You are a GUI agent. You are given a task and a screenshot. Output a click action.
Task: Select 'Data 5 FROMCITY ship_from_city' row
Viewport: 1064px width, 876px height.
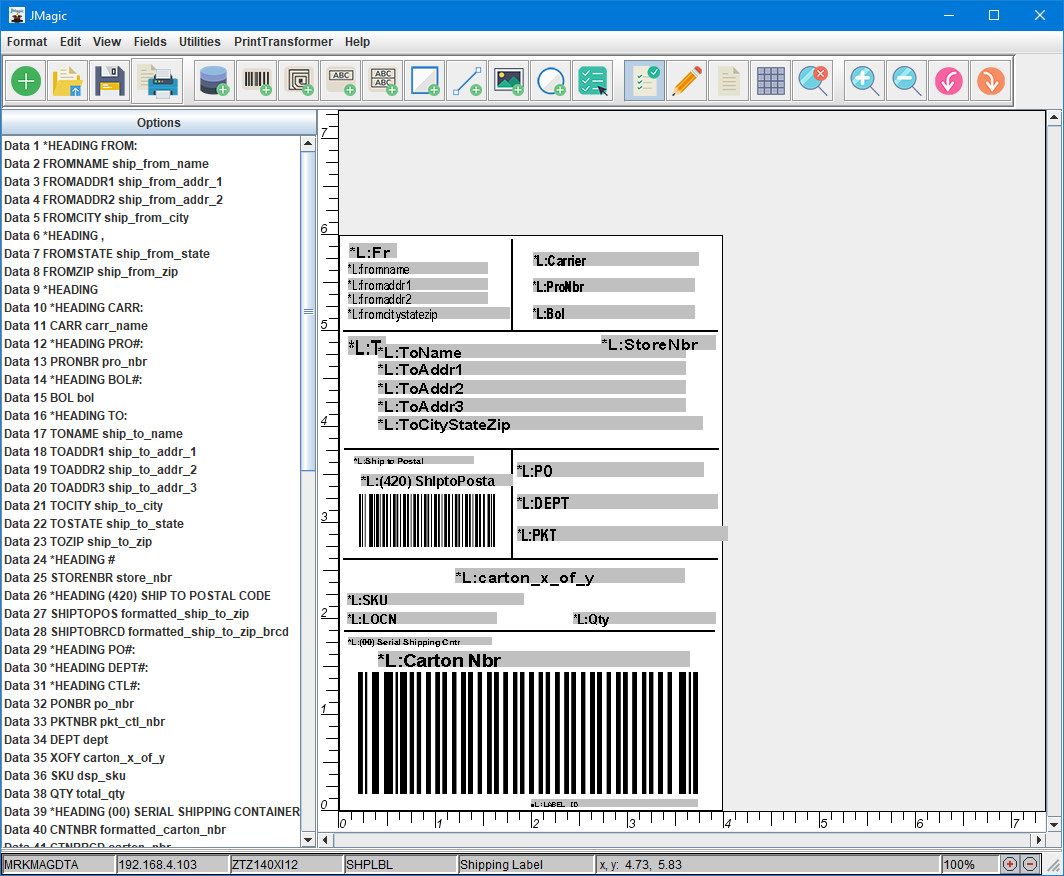(151, 218)
